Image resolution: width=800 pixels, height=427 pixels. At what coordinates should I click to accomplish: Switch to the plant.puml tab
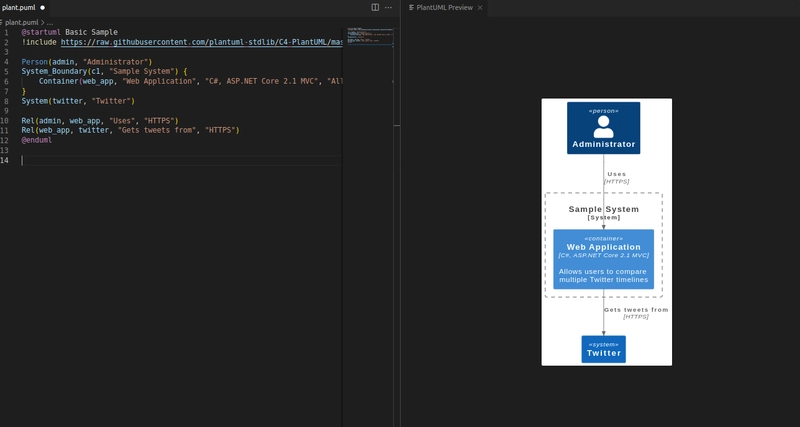point(18,7)
